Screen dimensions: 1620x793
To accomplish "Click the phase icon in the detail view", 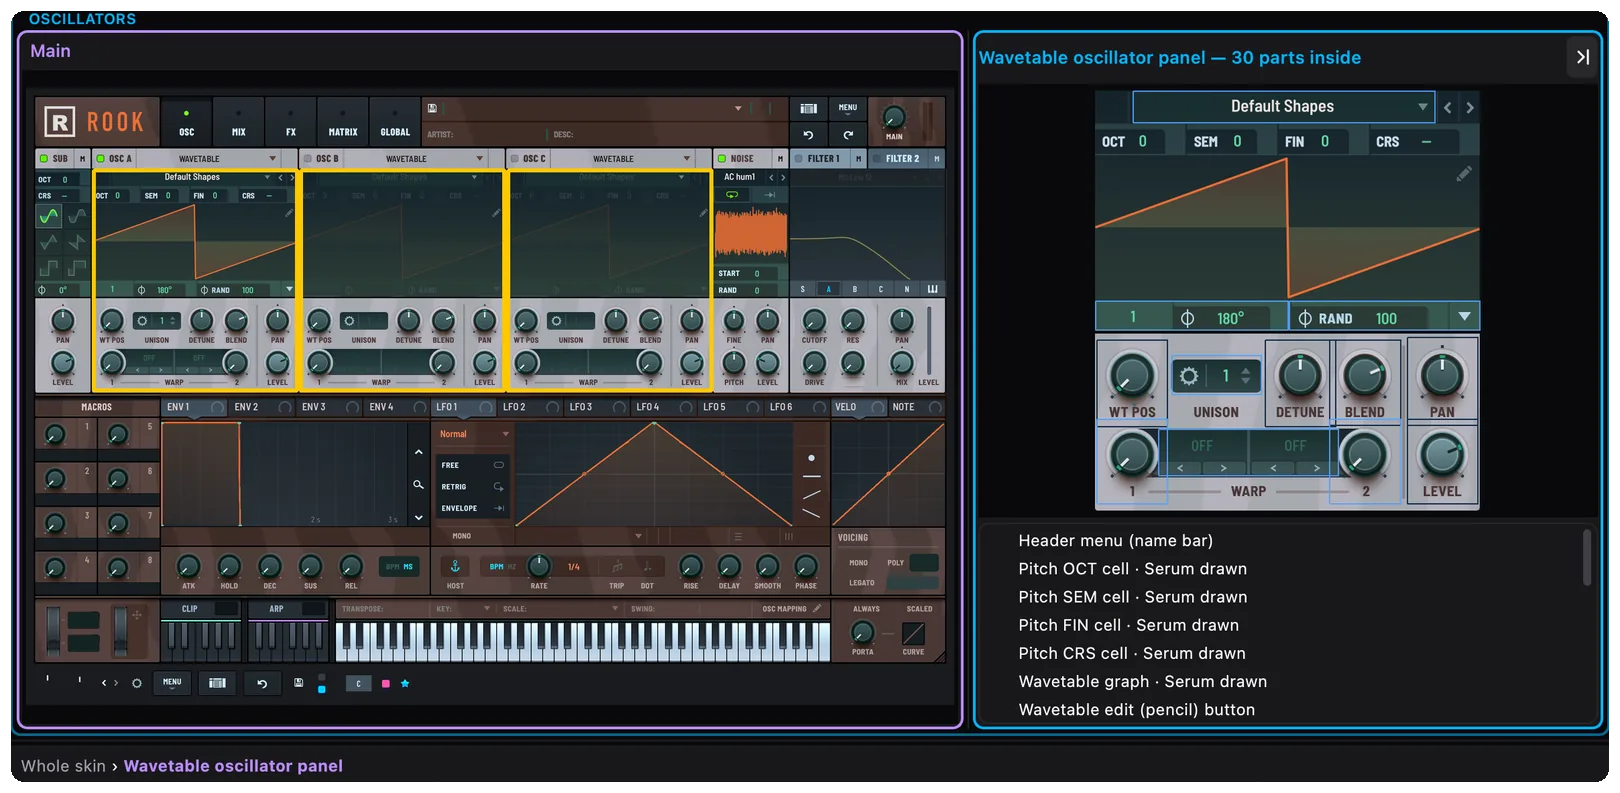I will (1187, 318).
